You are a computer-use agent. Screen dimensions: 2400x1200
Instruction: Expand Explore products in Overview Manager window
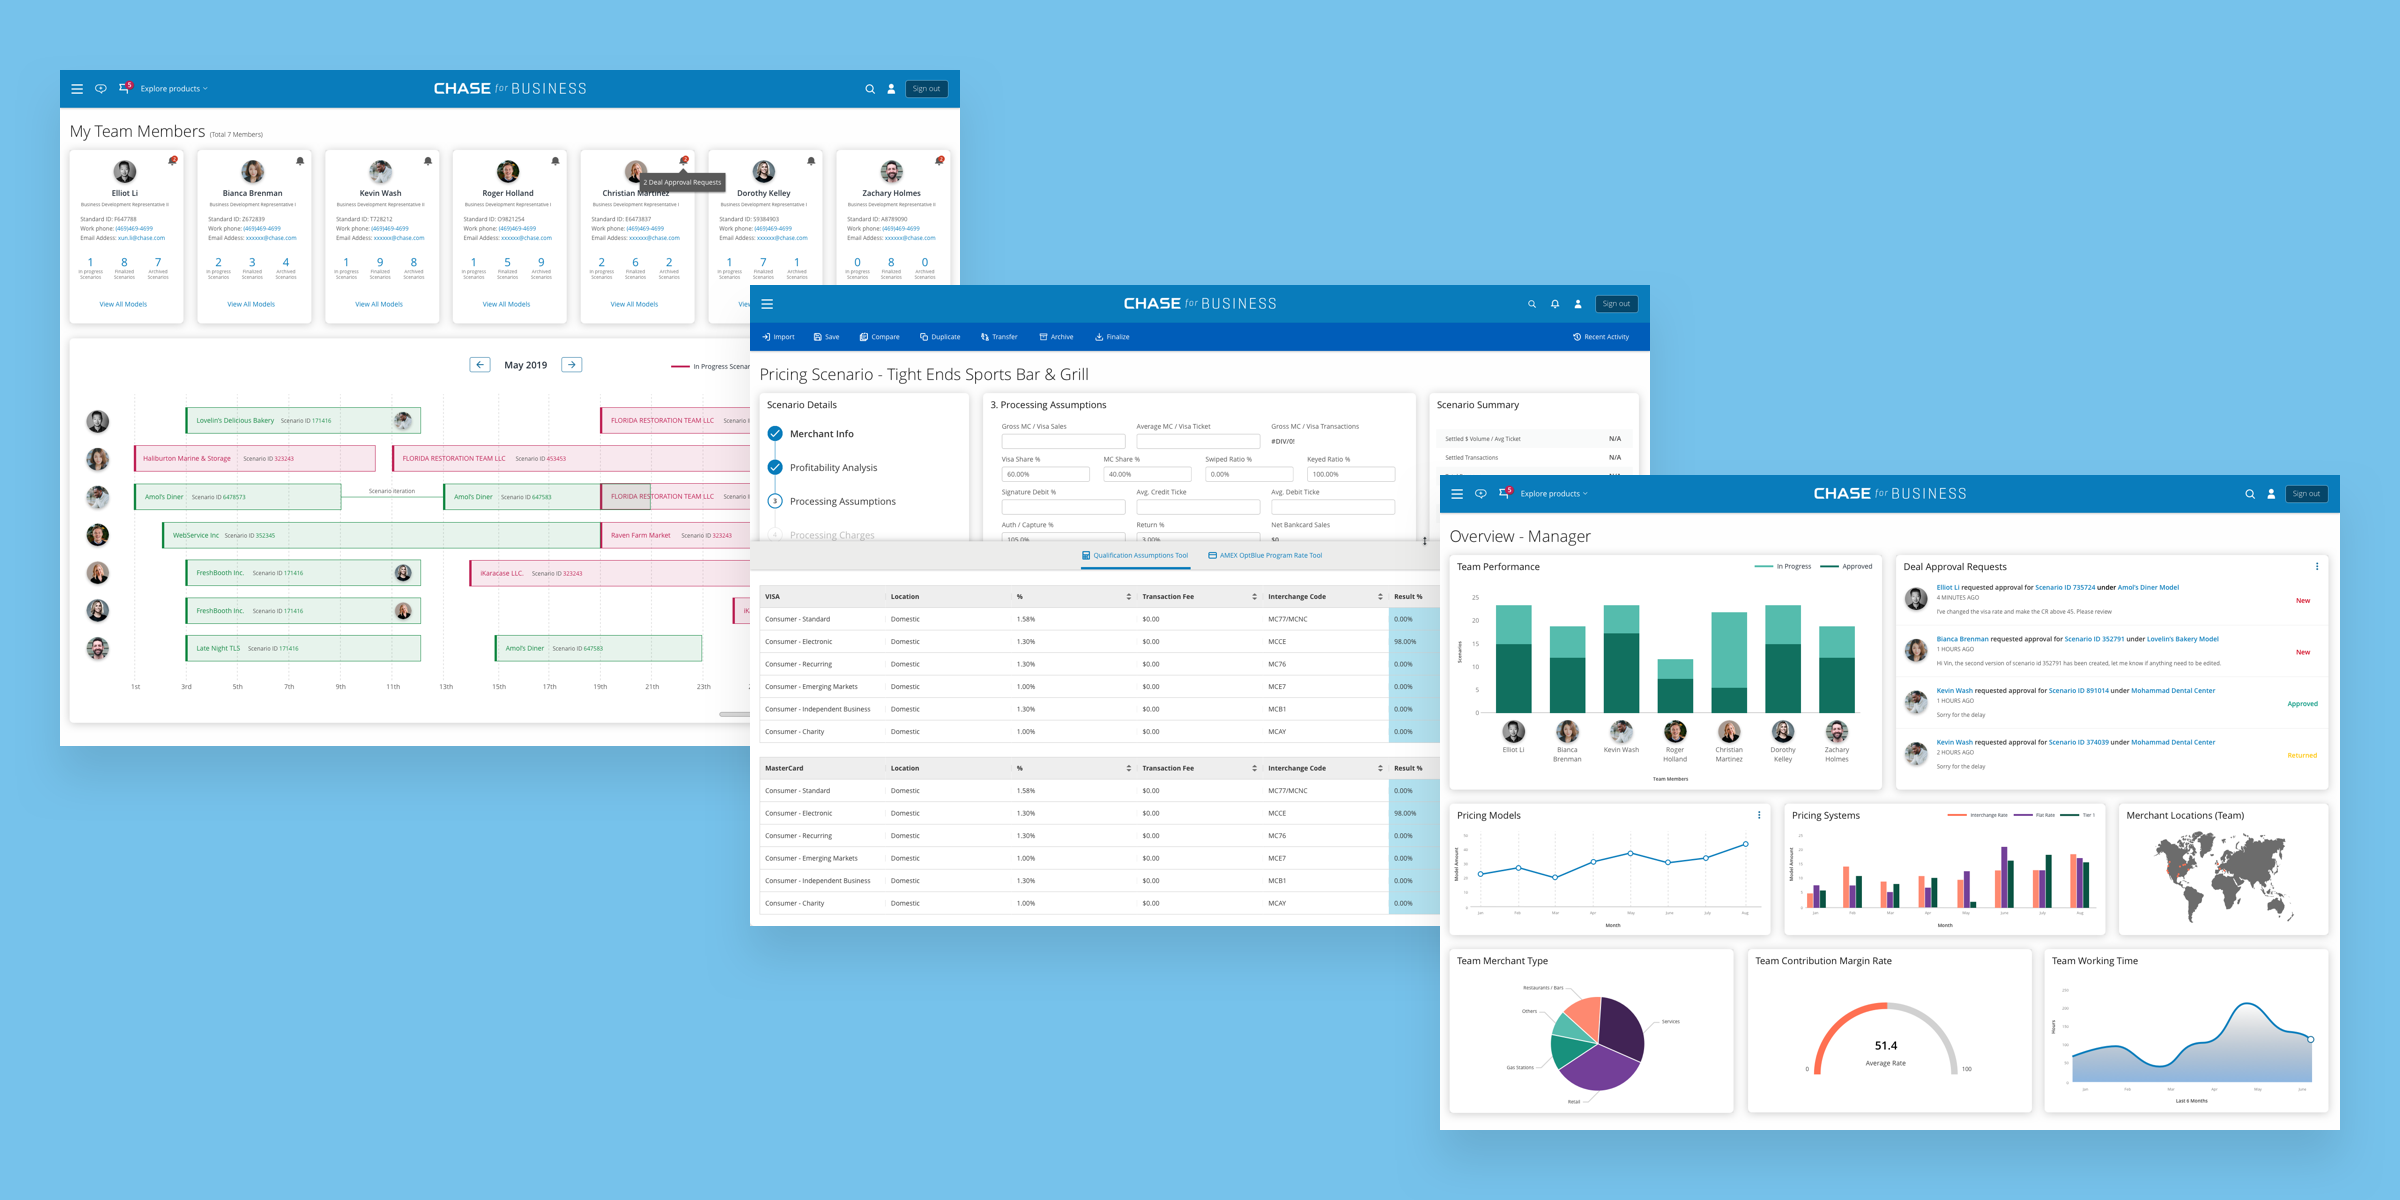[x=1554, y=494]
